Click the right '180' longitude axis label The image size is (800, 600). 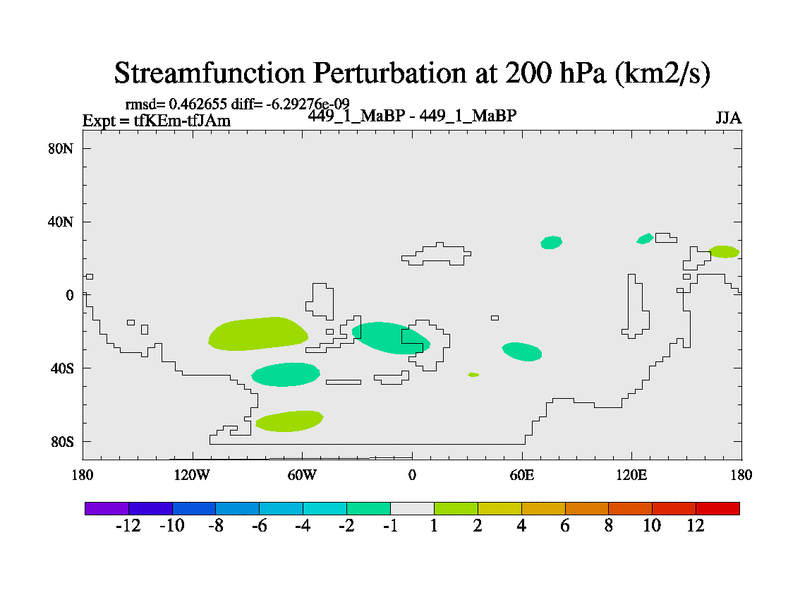tap(741, 476)
